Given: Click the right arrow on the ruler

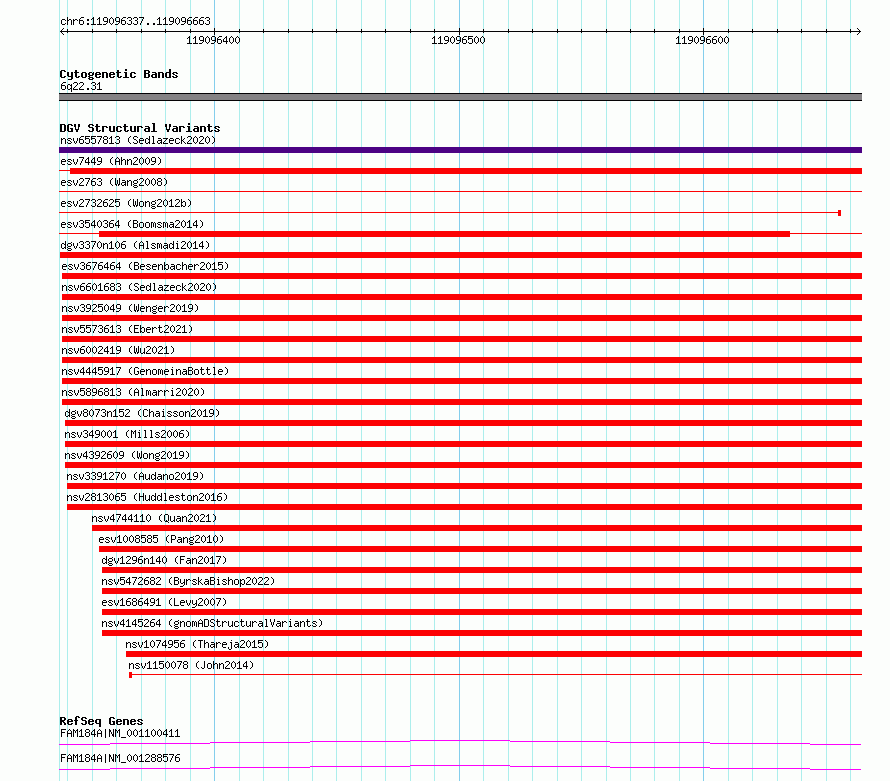Looking at the screenshot, I should 858,32.
